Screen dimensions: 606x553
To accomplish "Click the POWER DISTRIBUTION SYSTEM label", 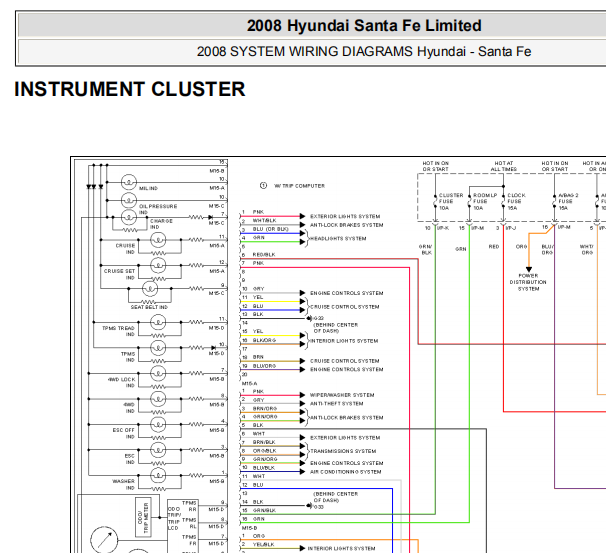I will point(528,282).
